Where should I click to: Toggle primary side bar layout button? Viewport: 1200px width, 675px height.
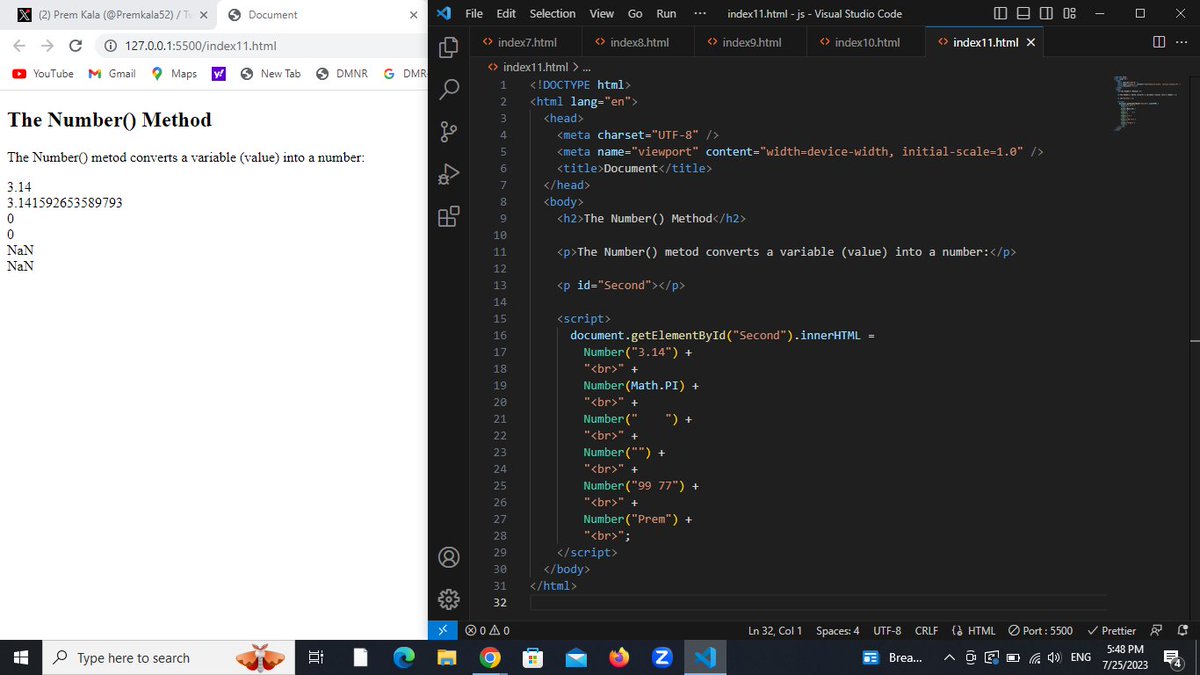1003,14
